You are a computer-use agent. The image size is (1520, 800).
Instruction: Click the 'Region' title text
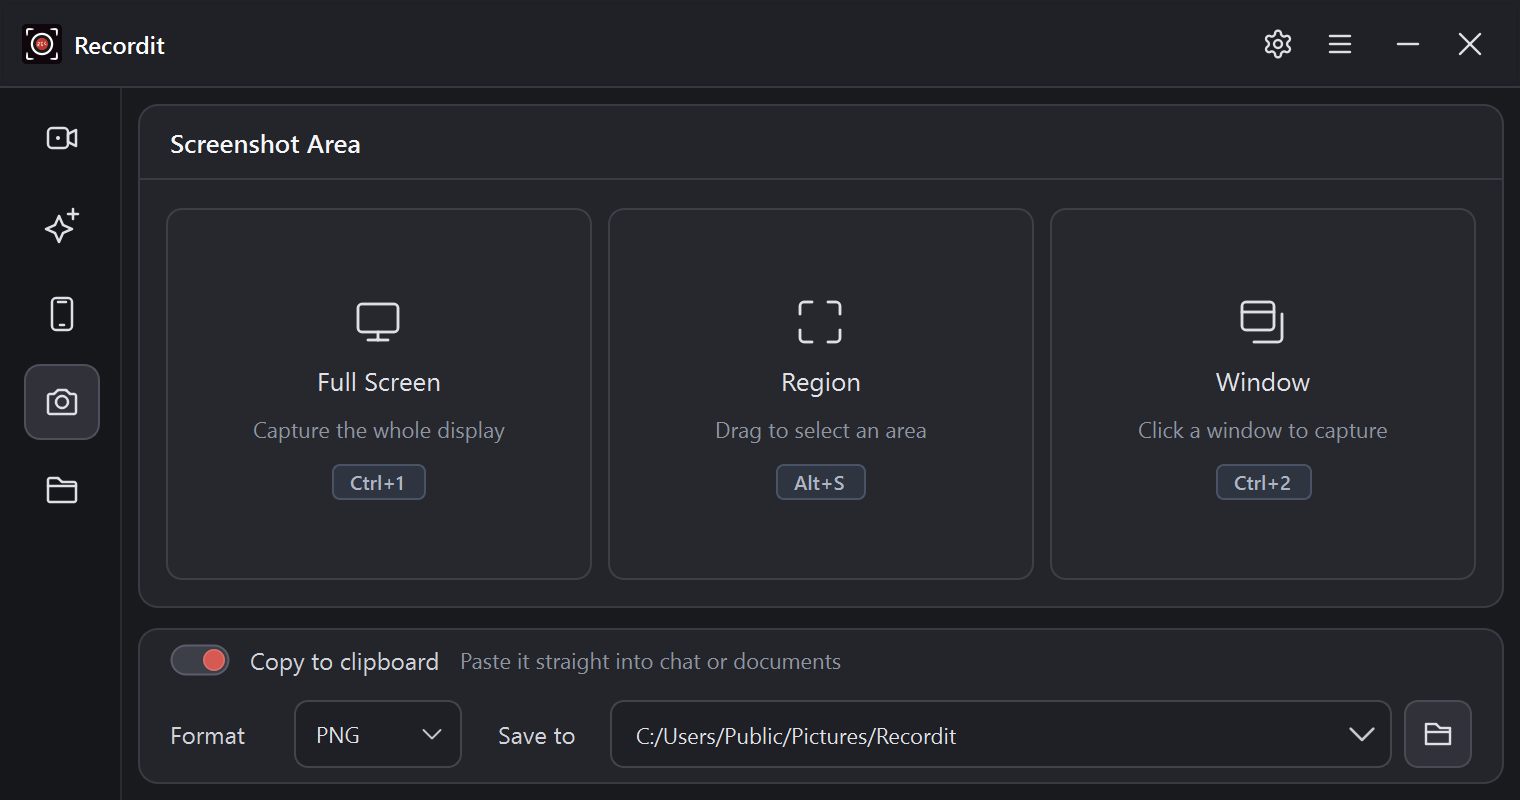click(821, 383)
